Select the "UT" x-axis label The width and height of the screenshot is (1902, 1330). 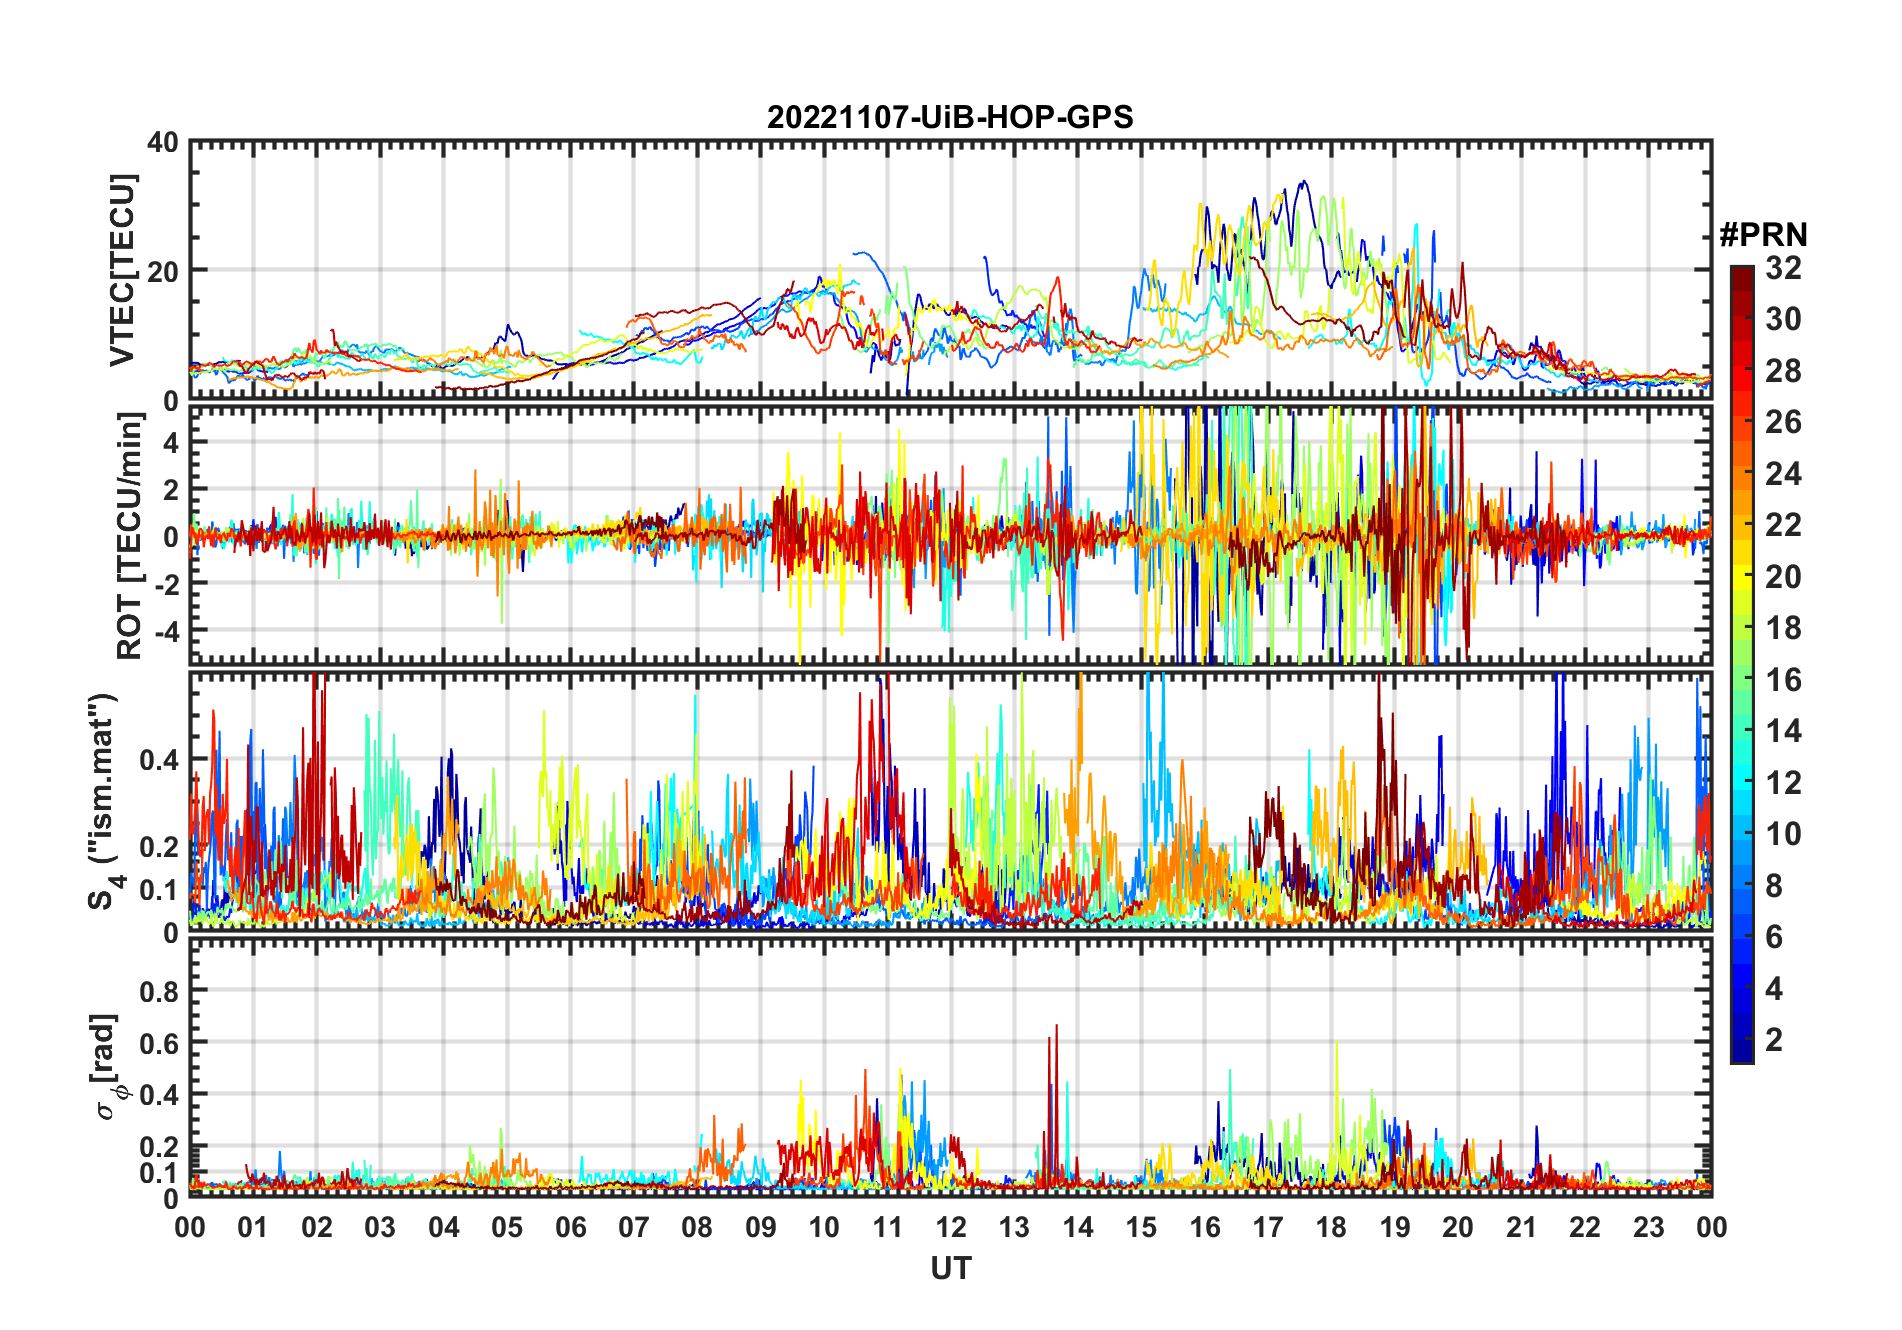click(x=951, y=1268)
